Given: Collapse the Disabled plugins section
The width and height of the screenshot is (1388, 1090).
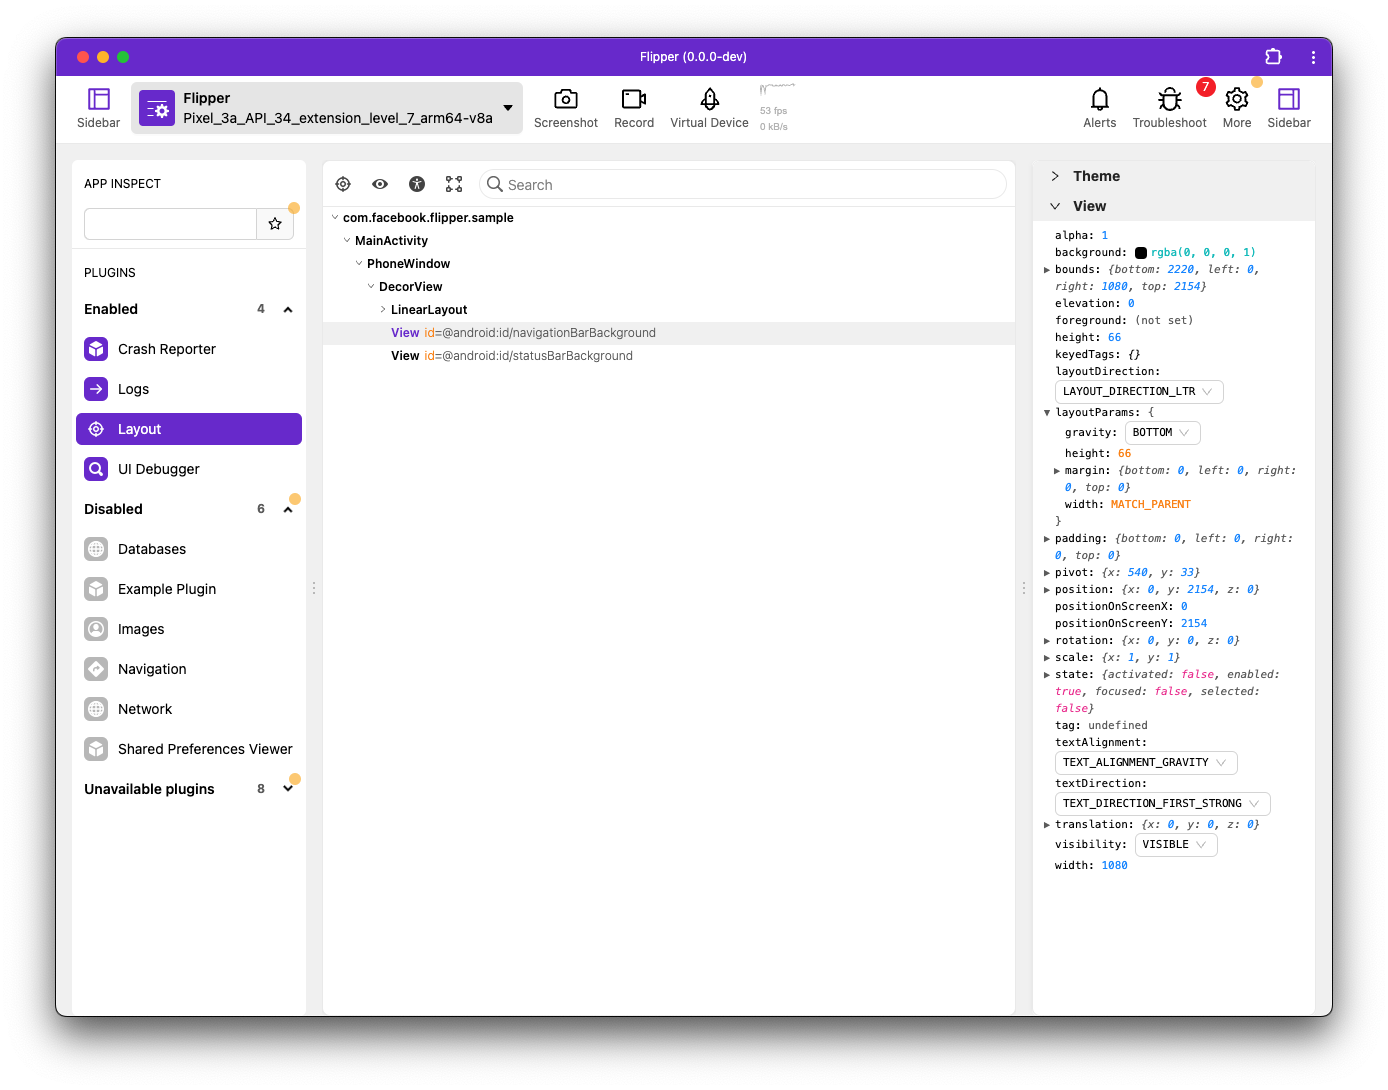Looking at the screenshot, I should coord(288,510).
